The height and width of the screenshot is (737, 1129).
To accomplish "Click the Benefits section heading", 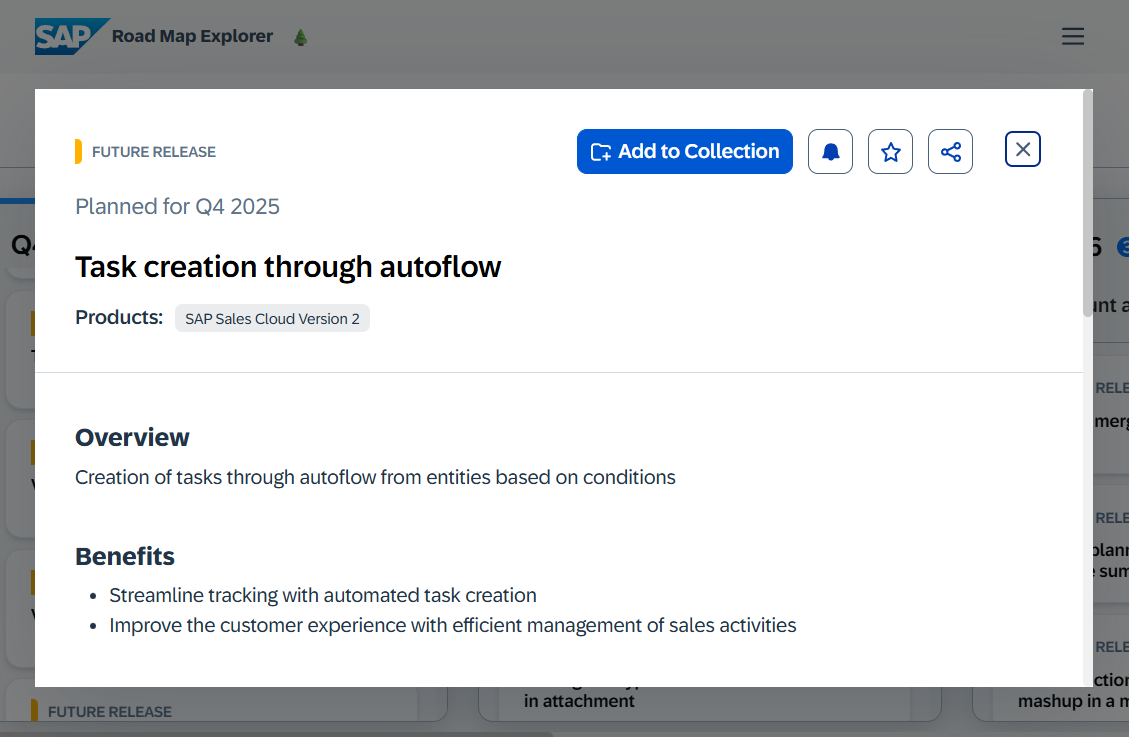I will (x=125, y=556).
